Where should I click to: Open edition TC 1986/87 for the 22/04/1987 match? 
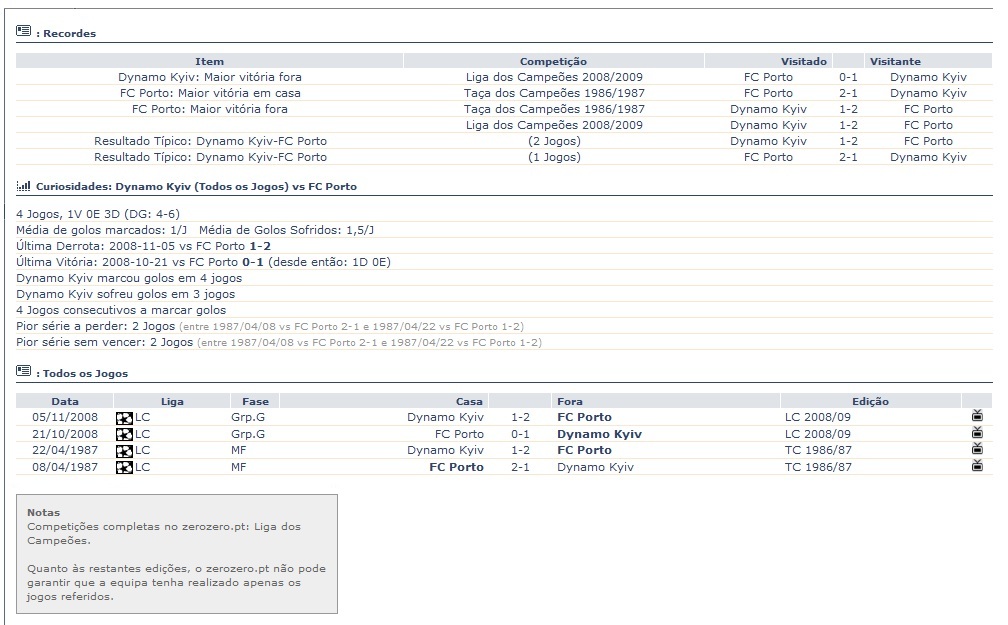pos(818,450)
